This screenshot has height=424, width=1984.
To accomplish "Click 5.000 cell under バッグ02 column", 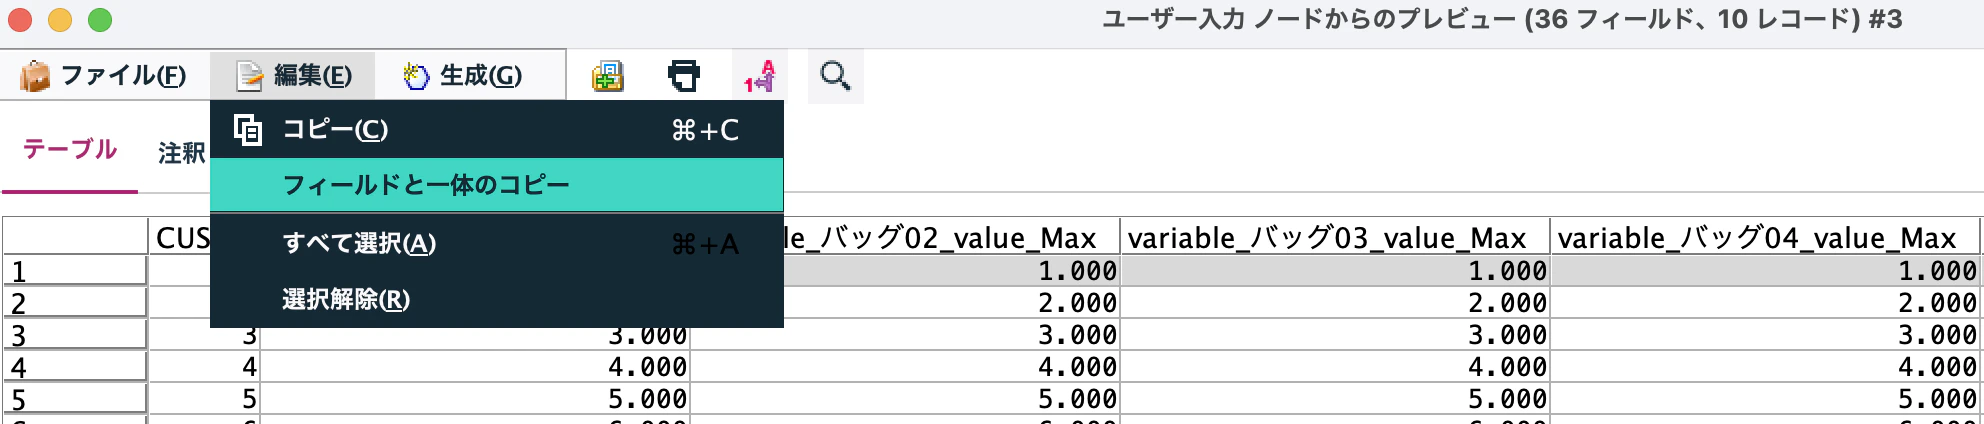I will [x=905, y=399].
